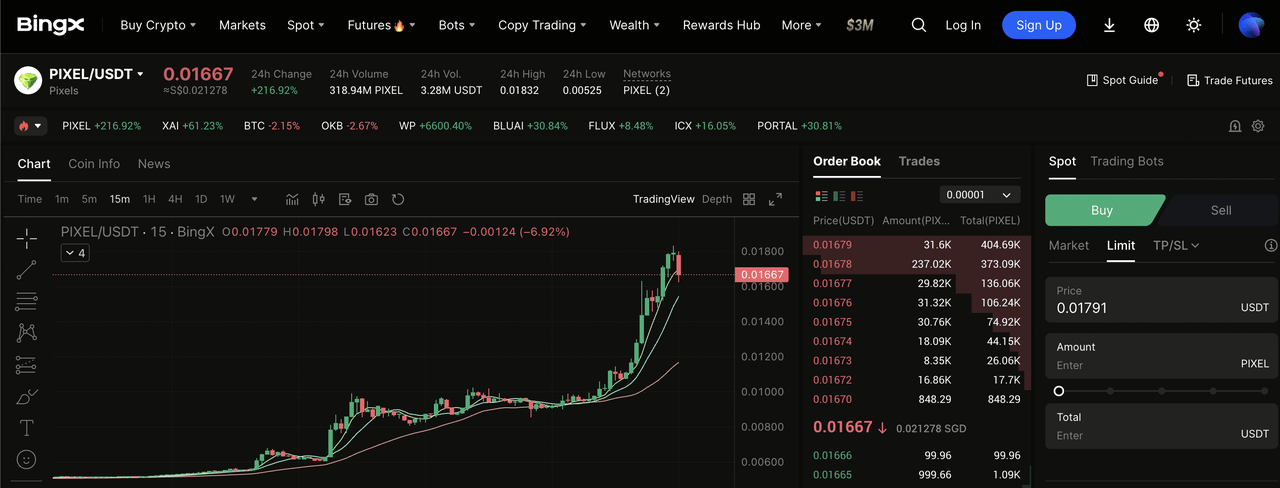Open the PIXEL/USDT pair selector
The image size is (1280, 488).
97,74
